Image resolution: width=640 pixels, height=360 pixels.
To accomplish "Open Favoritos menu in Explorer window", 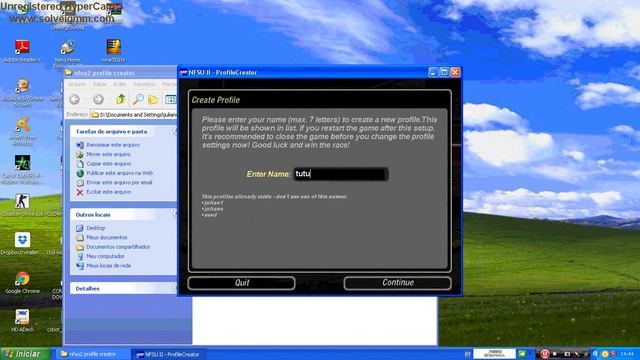I will pos(144,84).
